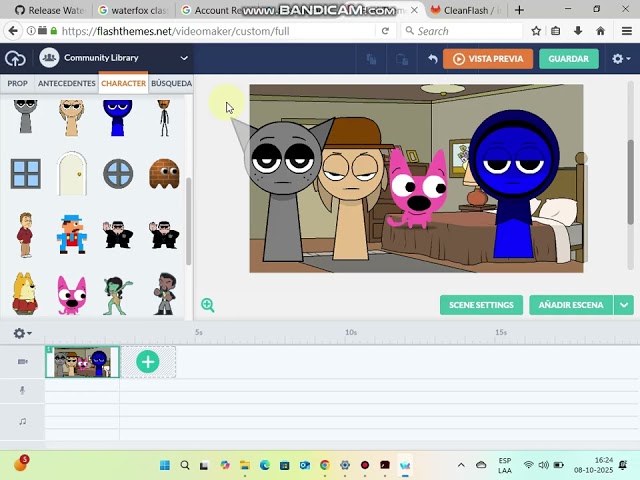Viewport: 640px width, 480px height.
Task: Open the settings gear dropdown in the top right
Action: [x=621, y=59]
